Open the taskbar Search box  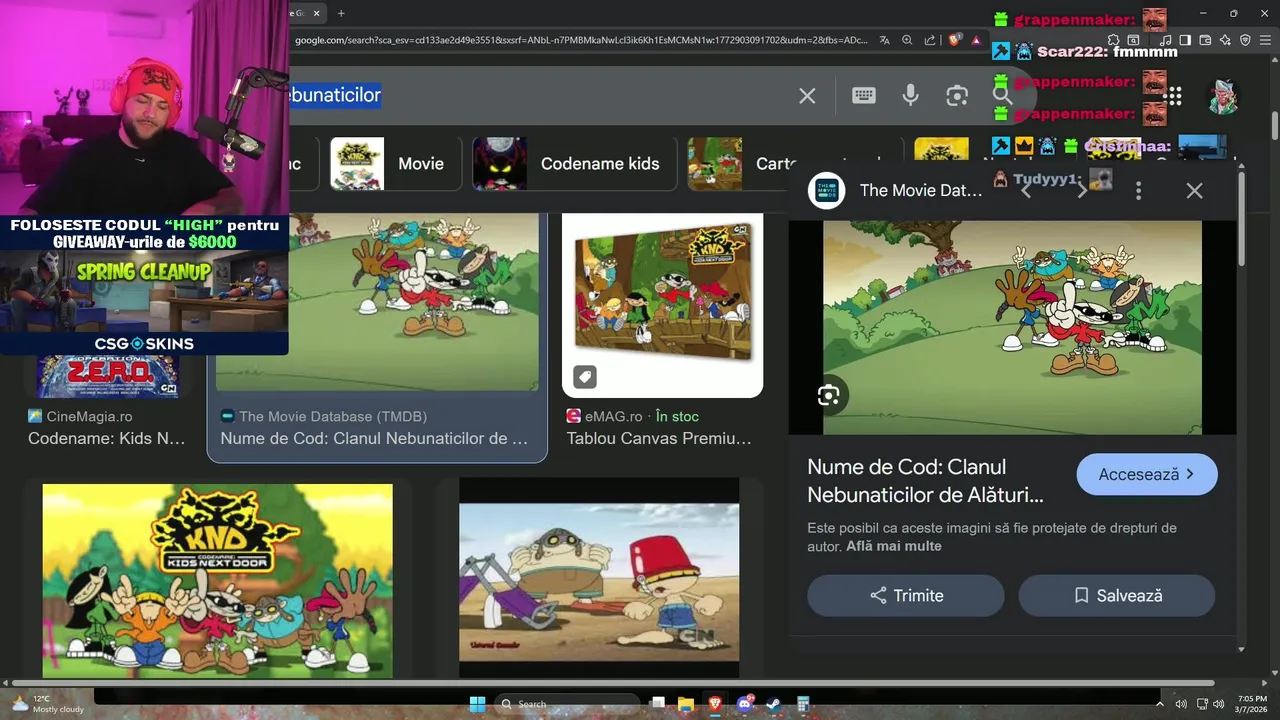(568, 704)
